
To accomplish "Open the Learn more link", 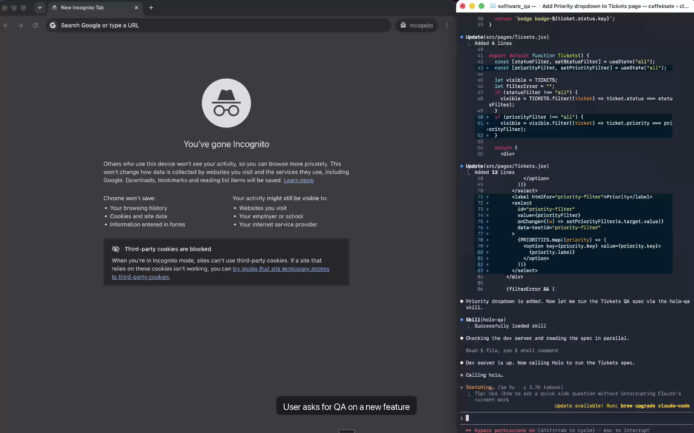I will click(298, 180).
